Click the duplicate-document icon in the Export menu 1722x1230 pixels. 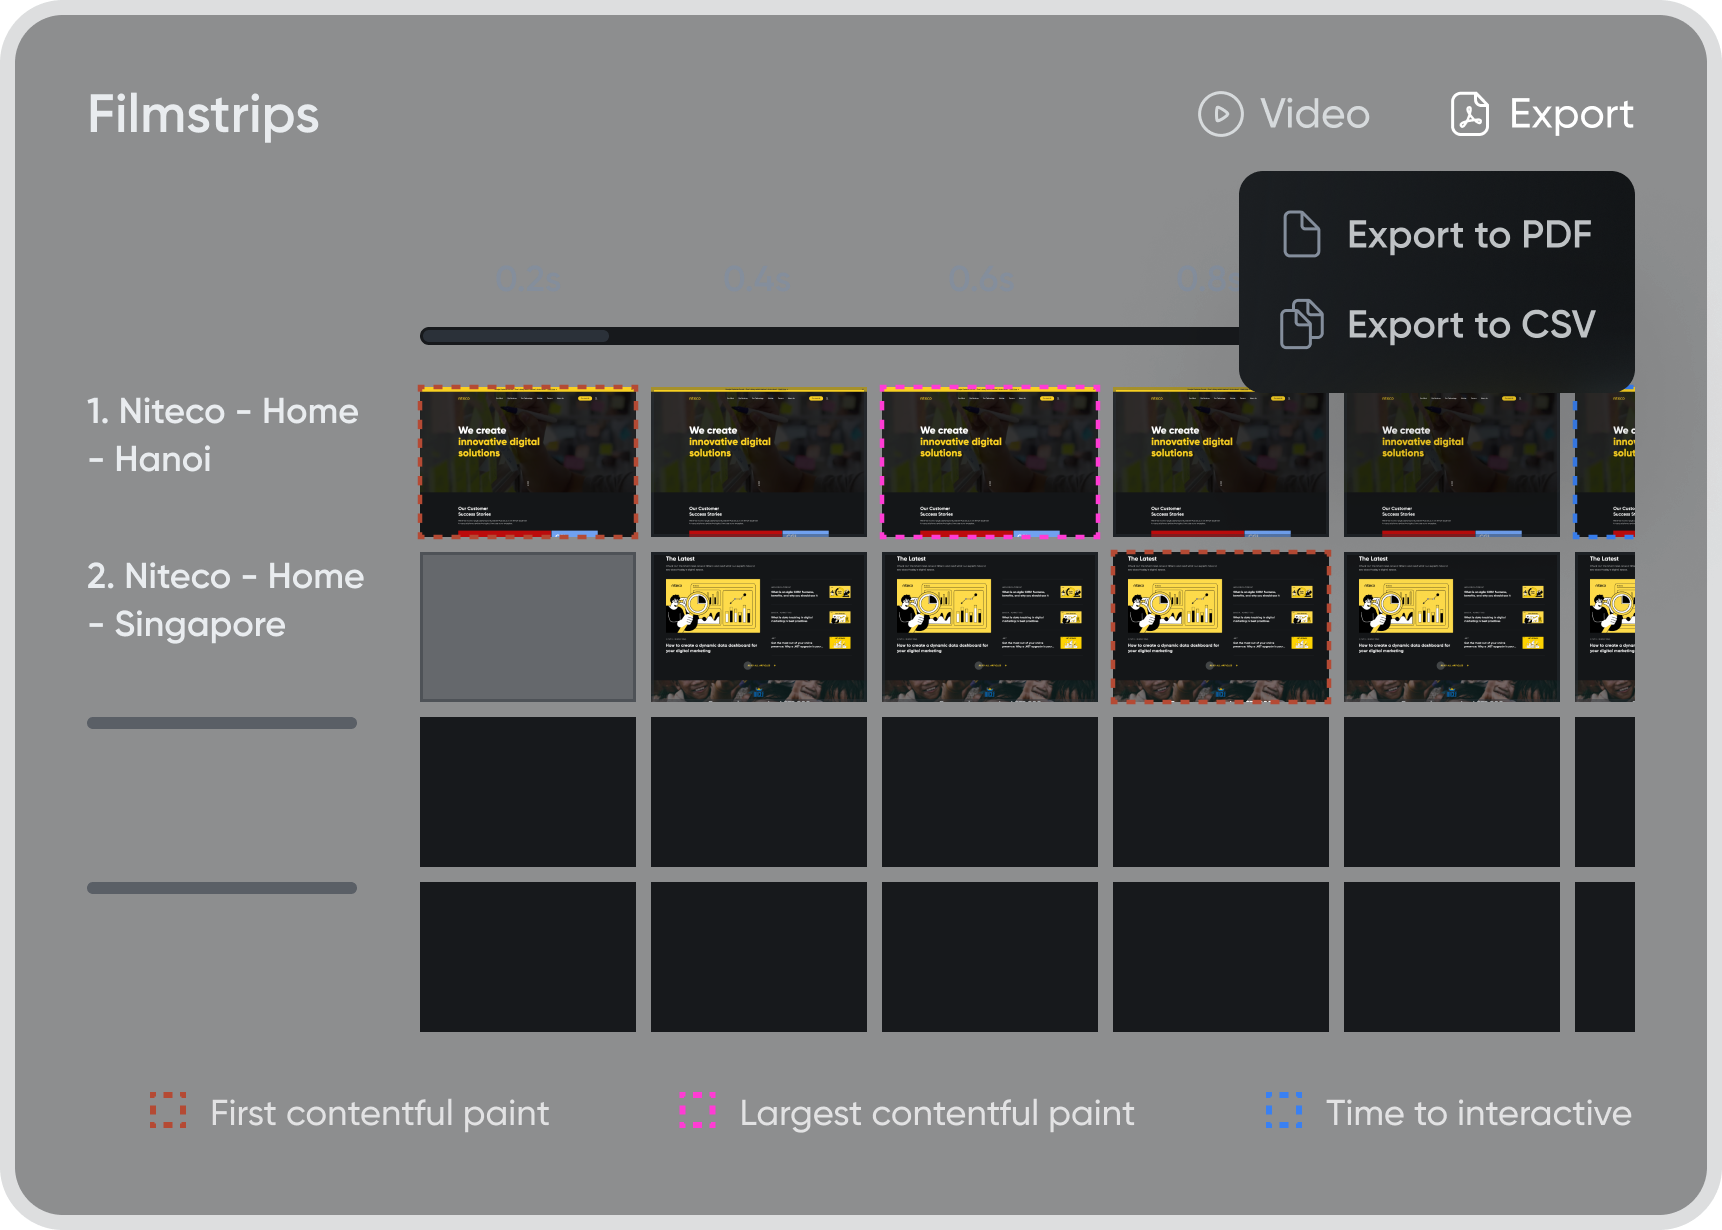(1300, 325)
